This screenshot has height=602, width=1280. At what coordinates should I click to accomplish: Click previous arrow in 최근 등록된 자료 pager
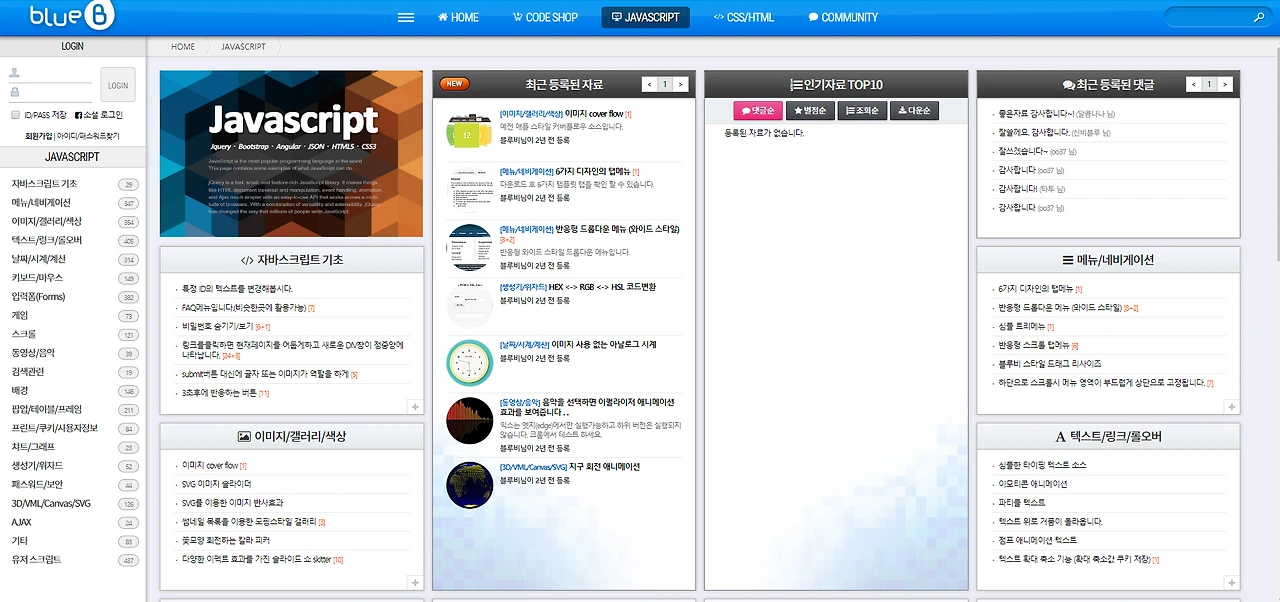[649, 85]
